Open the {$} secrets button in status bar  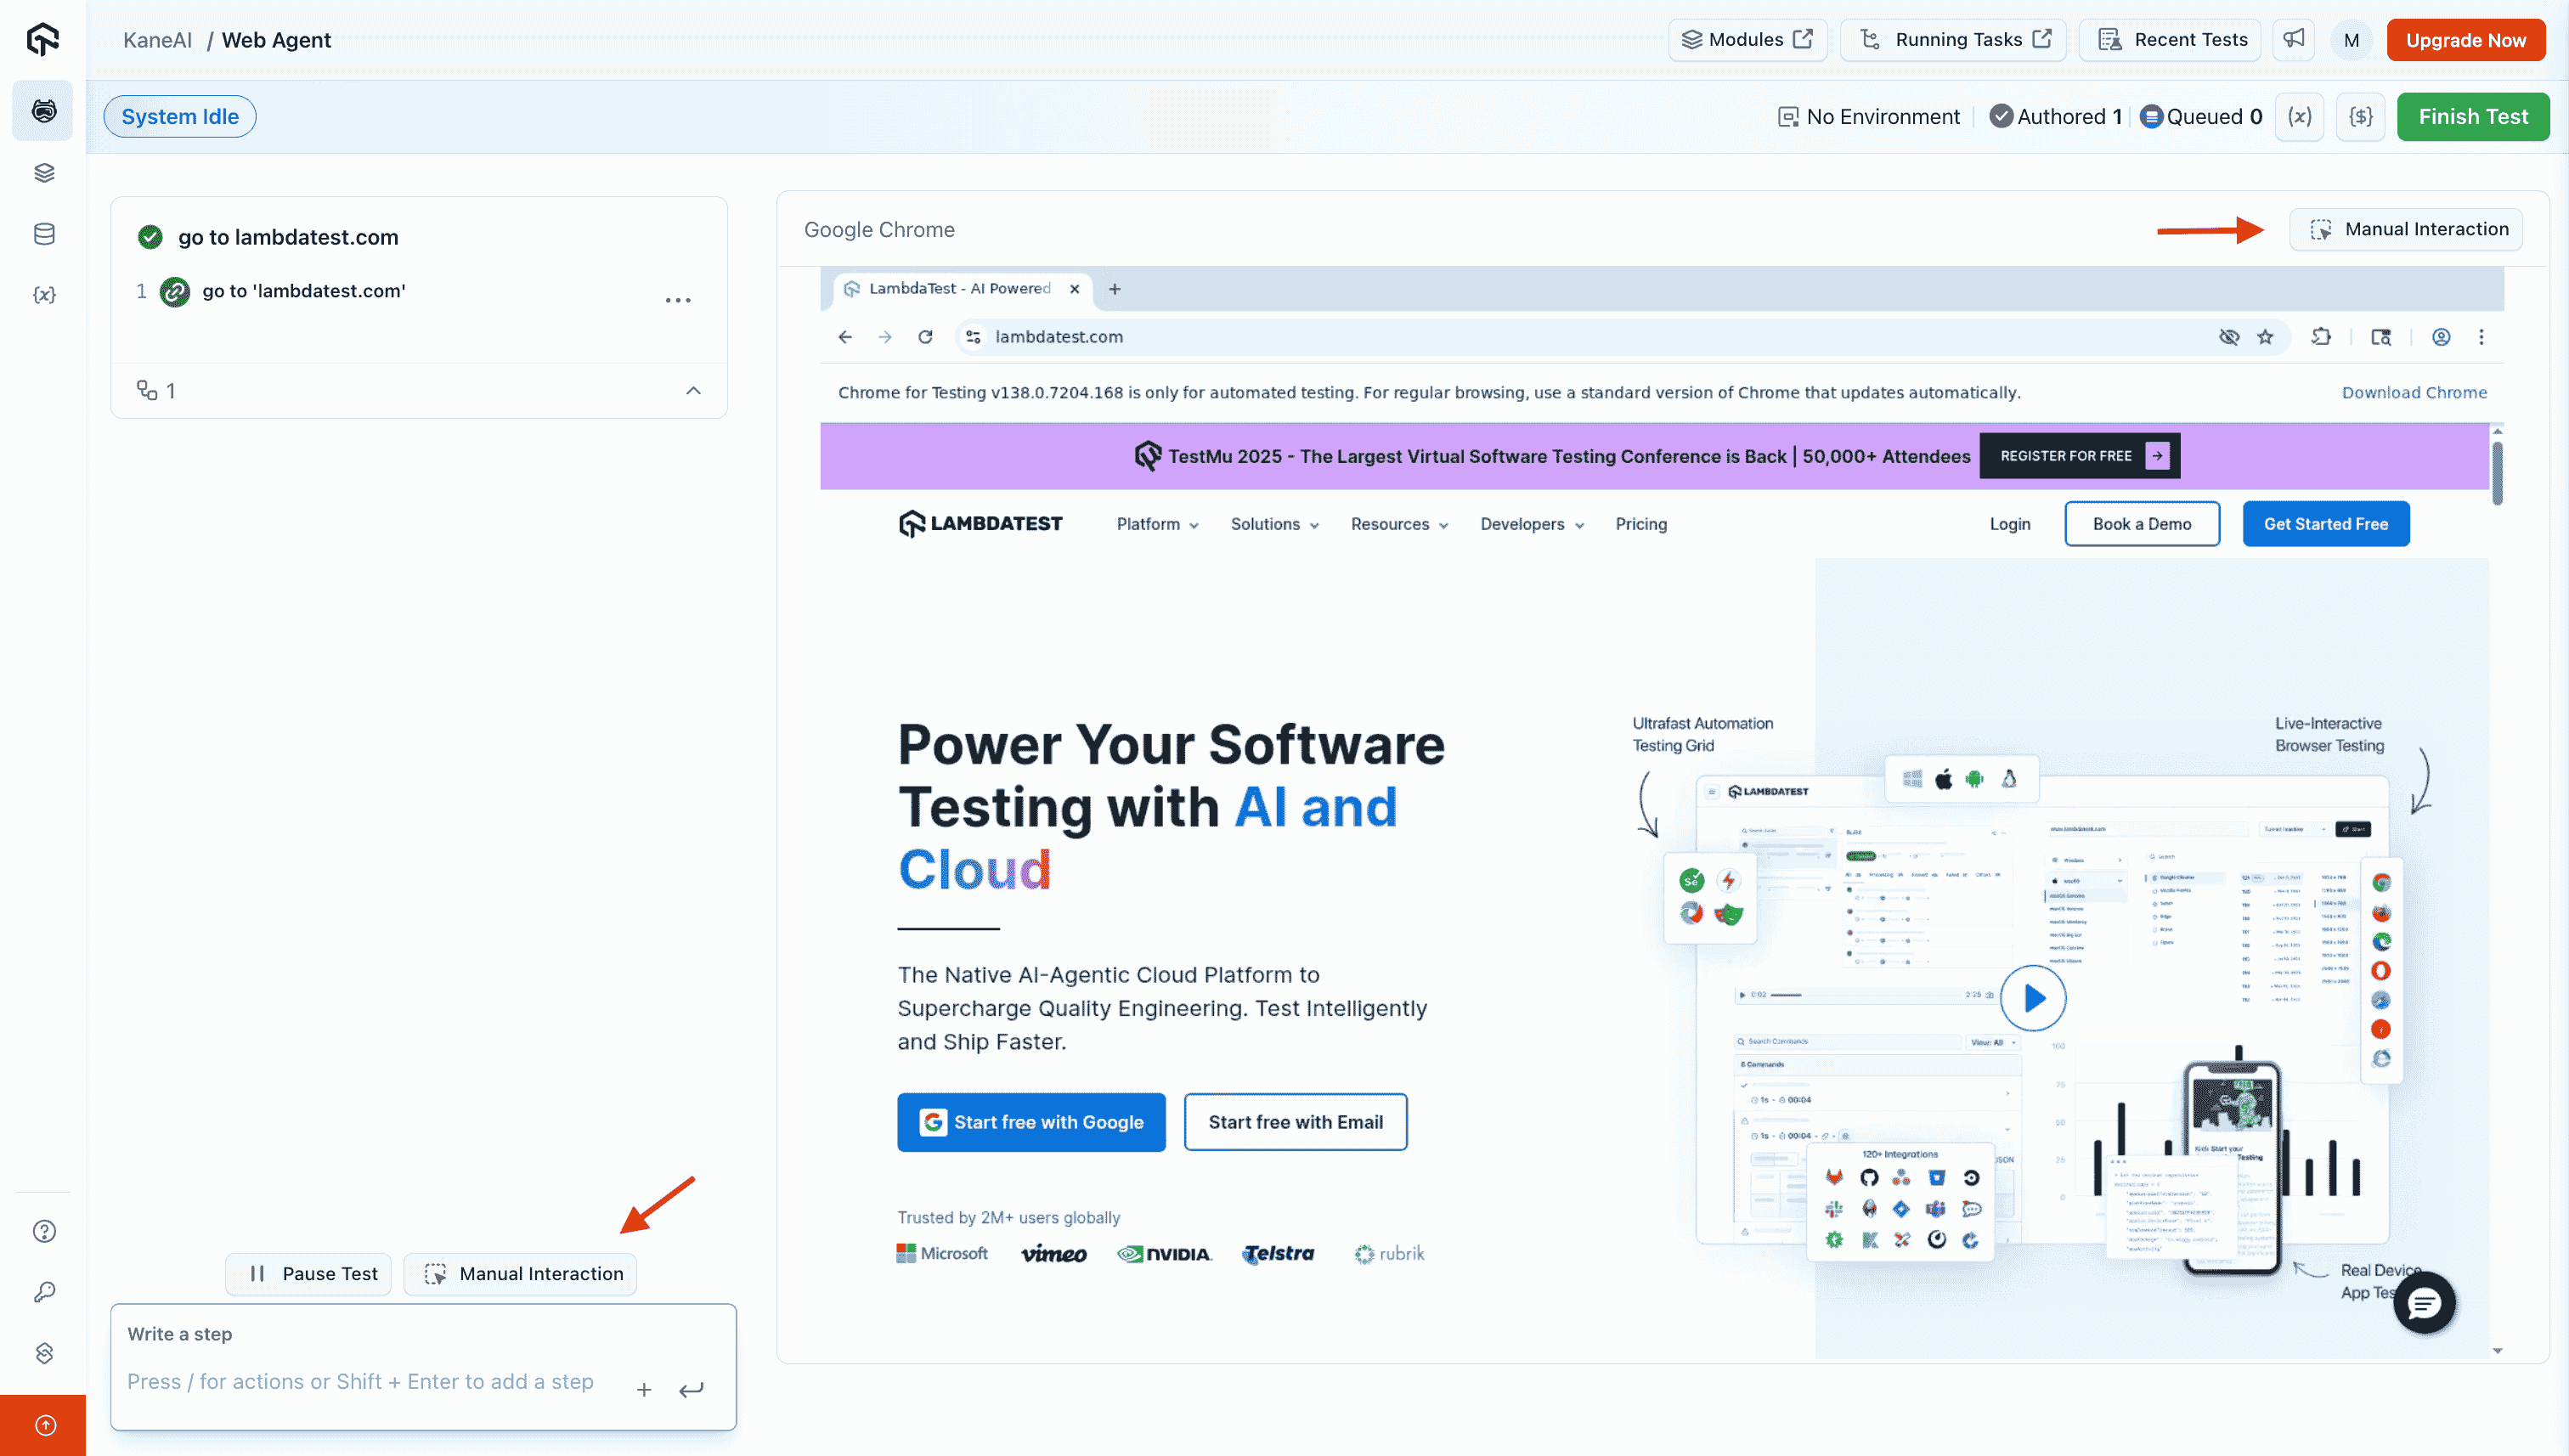pos(2361,117)
